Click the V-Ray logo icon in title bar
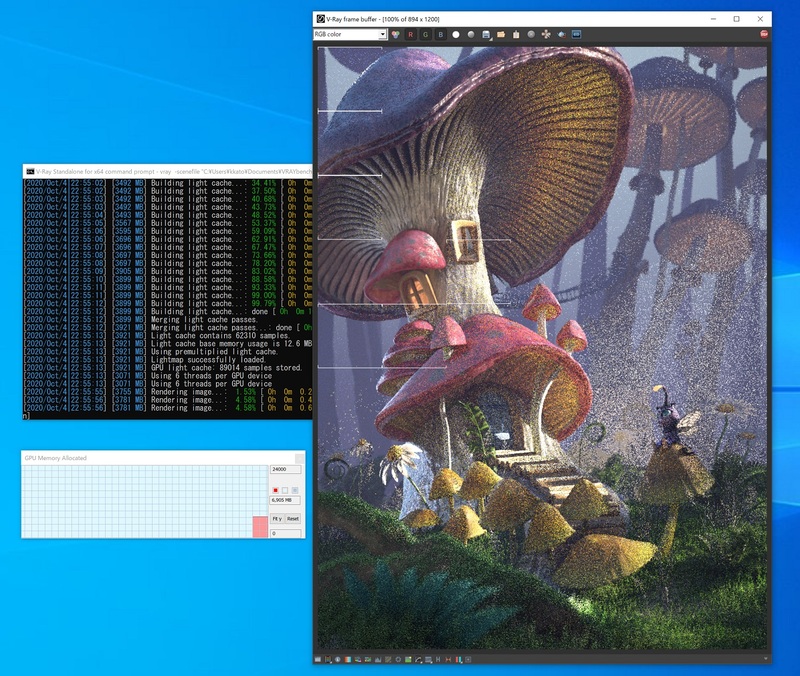This screenshot has height=676, width=800. [x=320, y=19]
